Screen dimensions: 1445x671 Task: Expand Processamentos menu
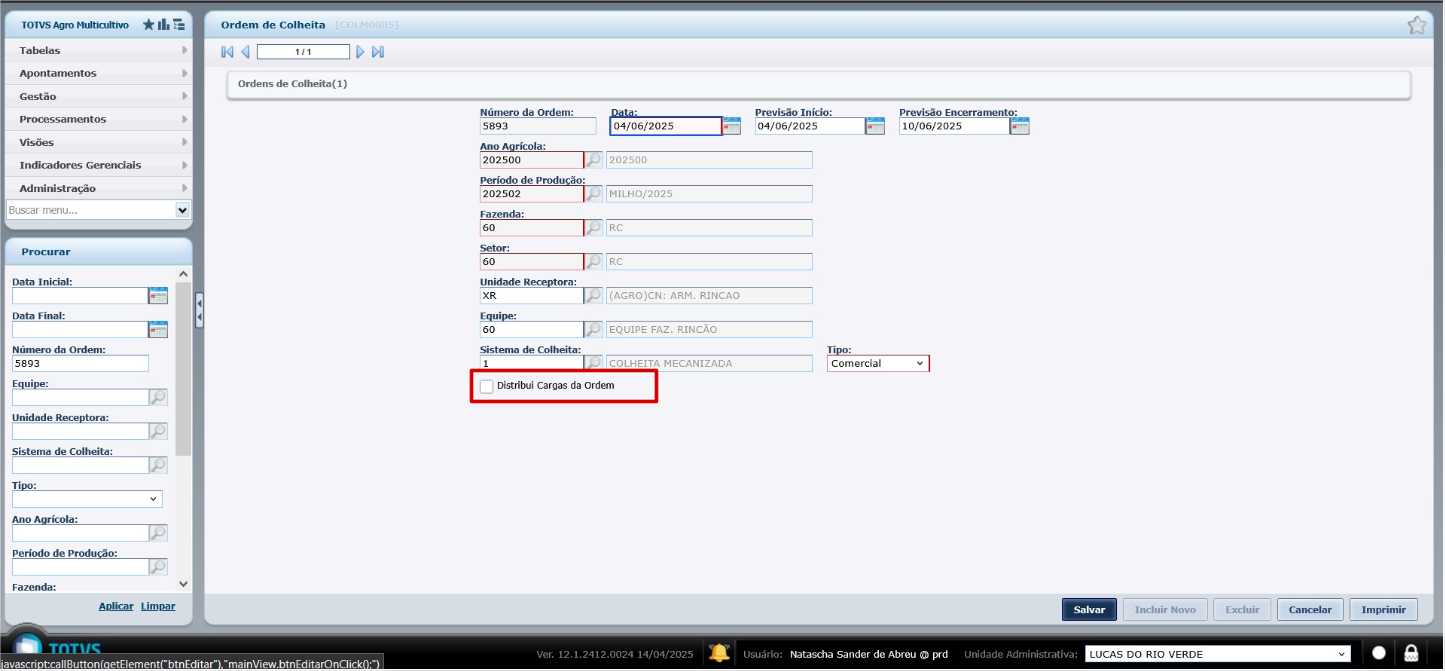[98, 119]
